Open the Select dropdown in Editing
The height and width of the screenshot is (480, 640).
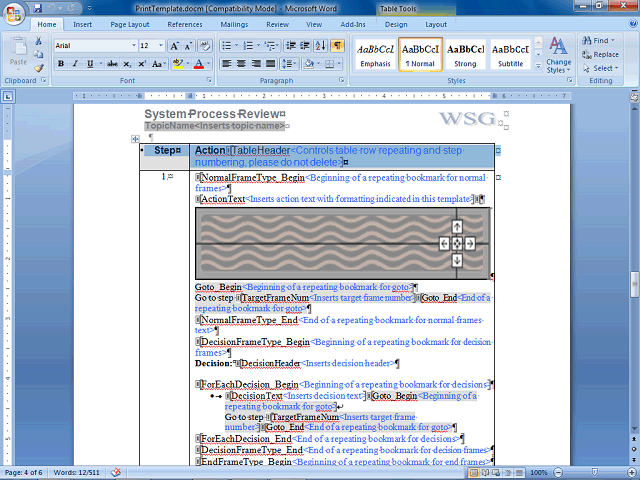[600, 68]
